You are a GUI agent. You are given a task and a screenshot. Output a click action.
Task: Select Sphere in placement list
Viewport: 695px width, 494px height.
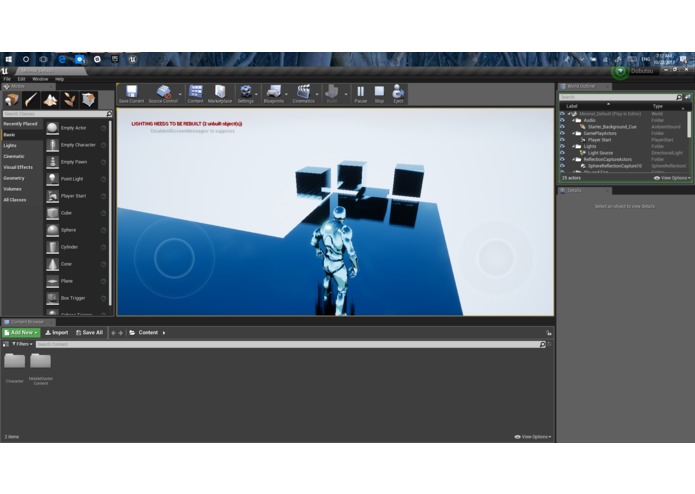(x=76, y=230)
